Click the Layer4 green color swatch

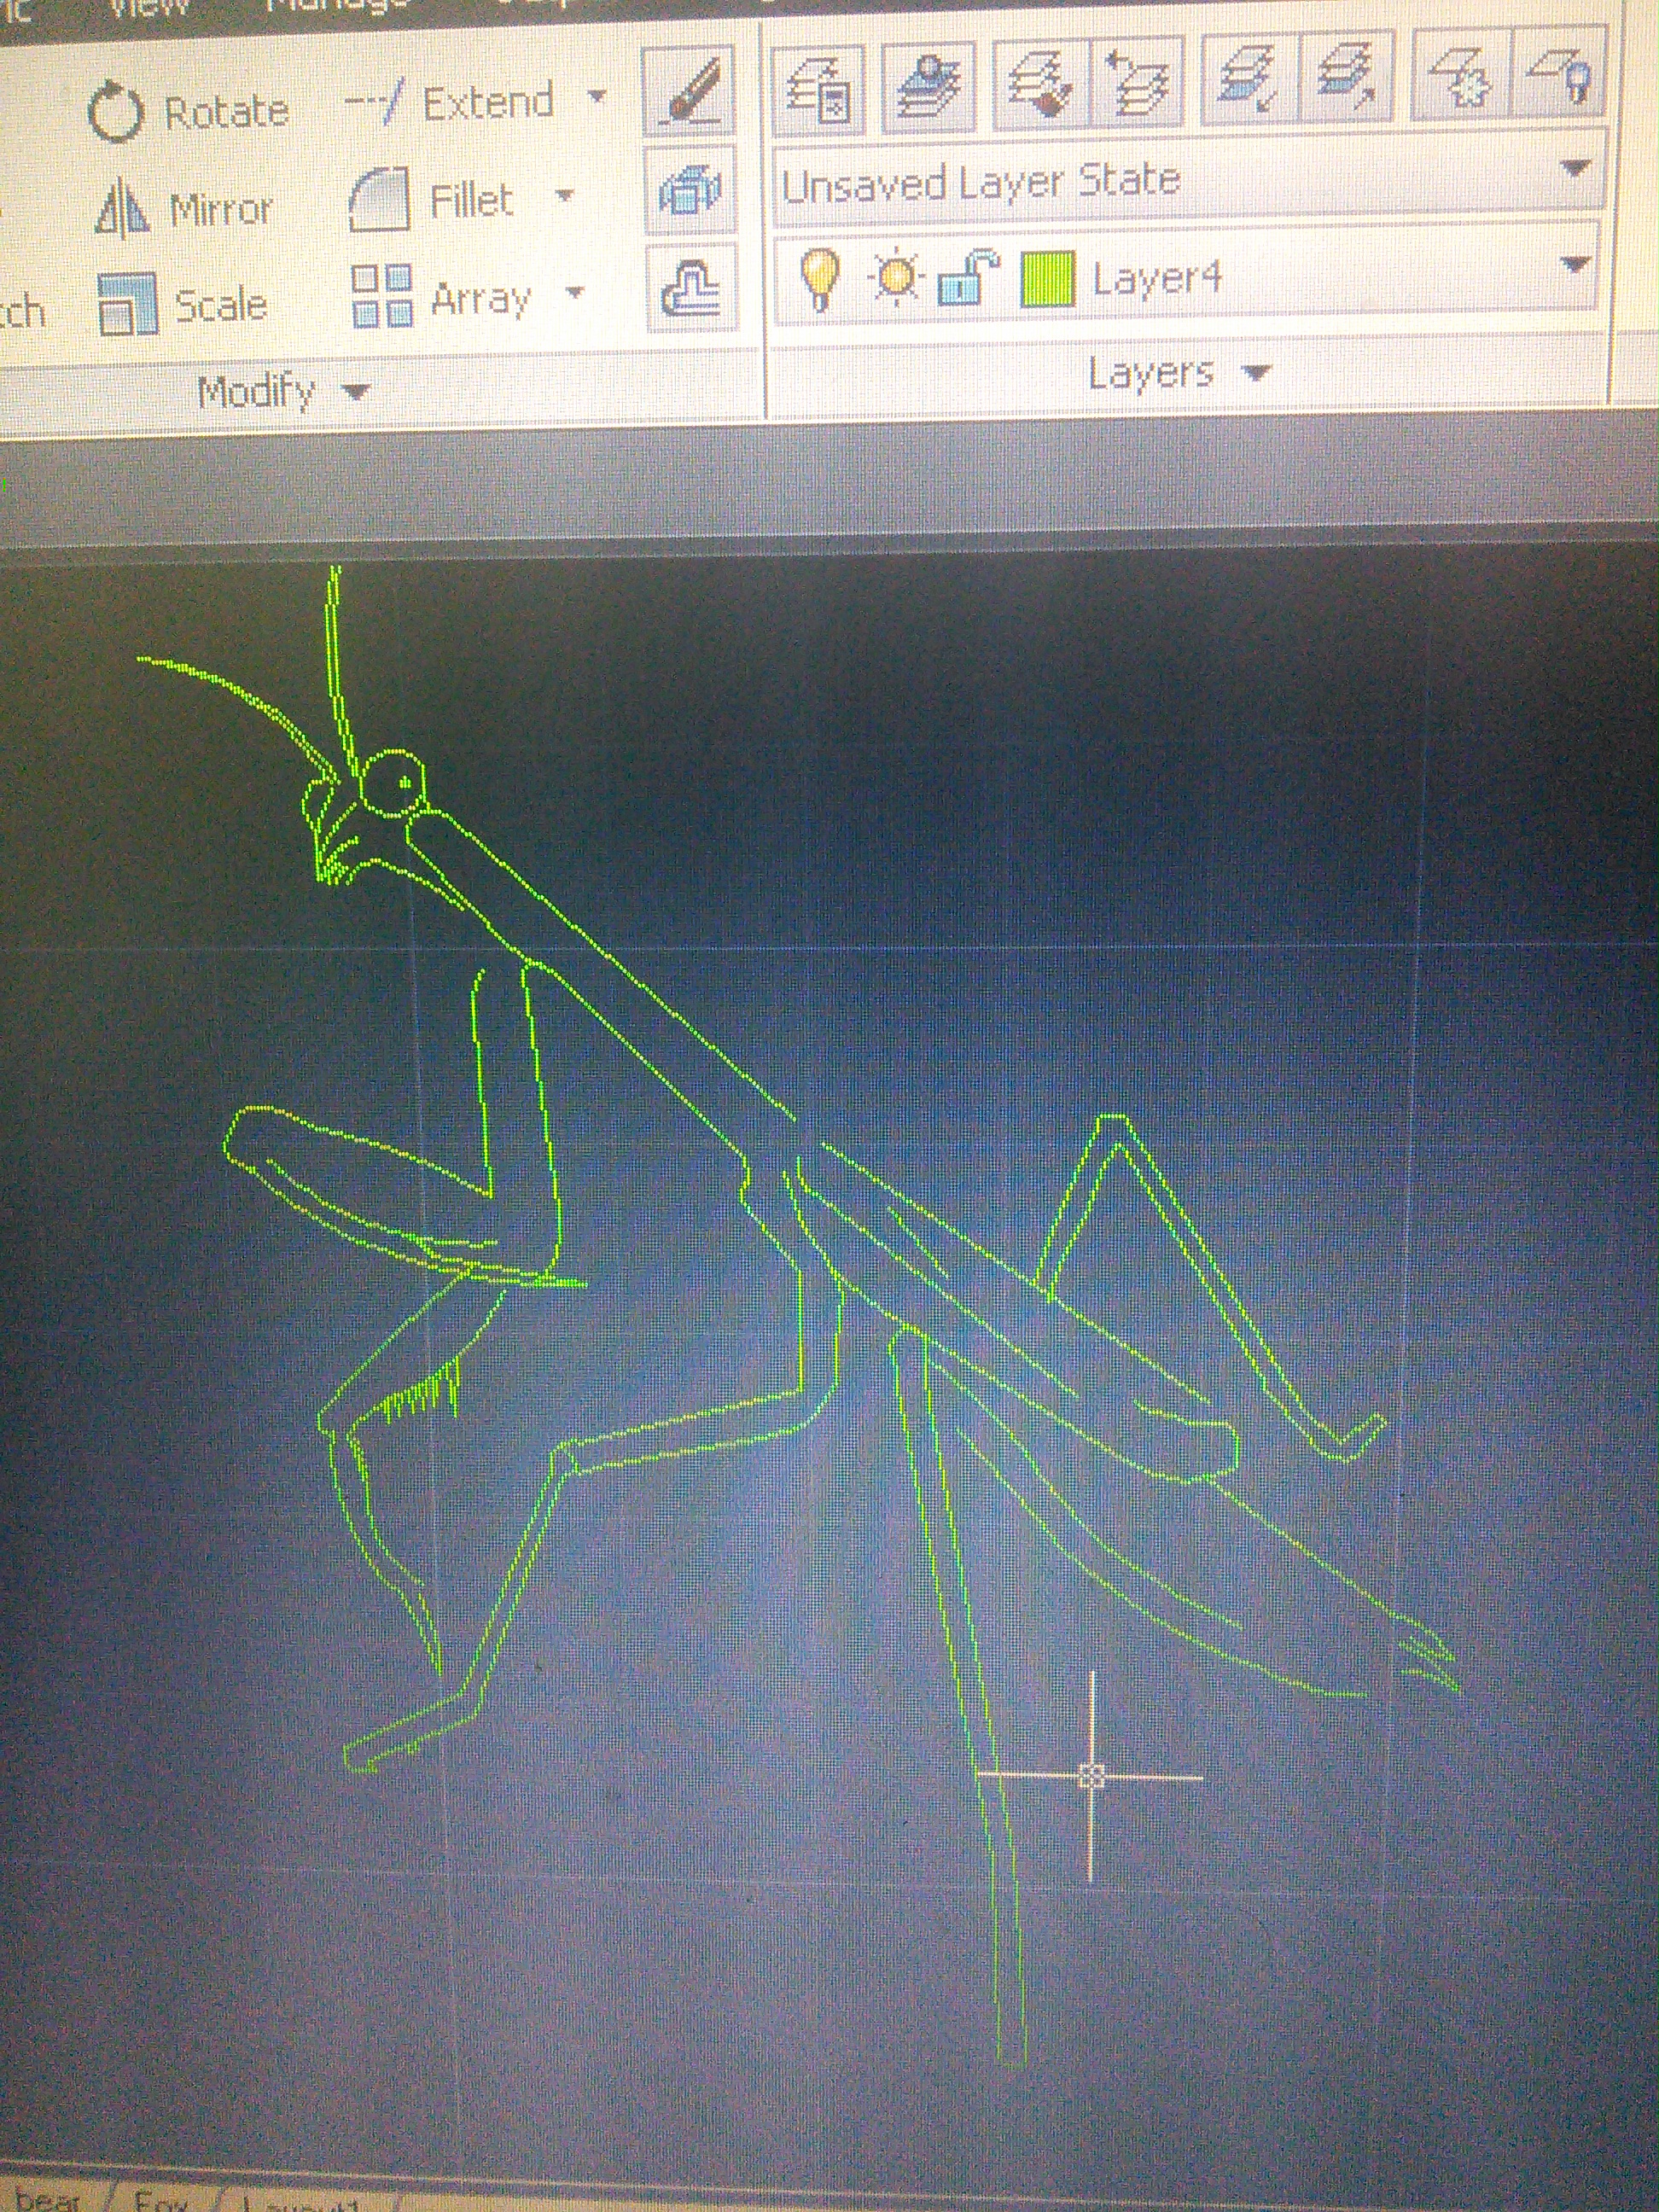(x=1047, y=278)
